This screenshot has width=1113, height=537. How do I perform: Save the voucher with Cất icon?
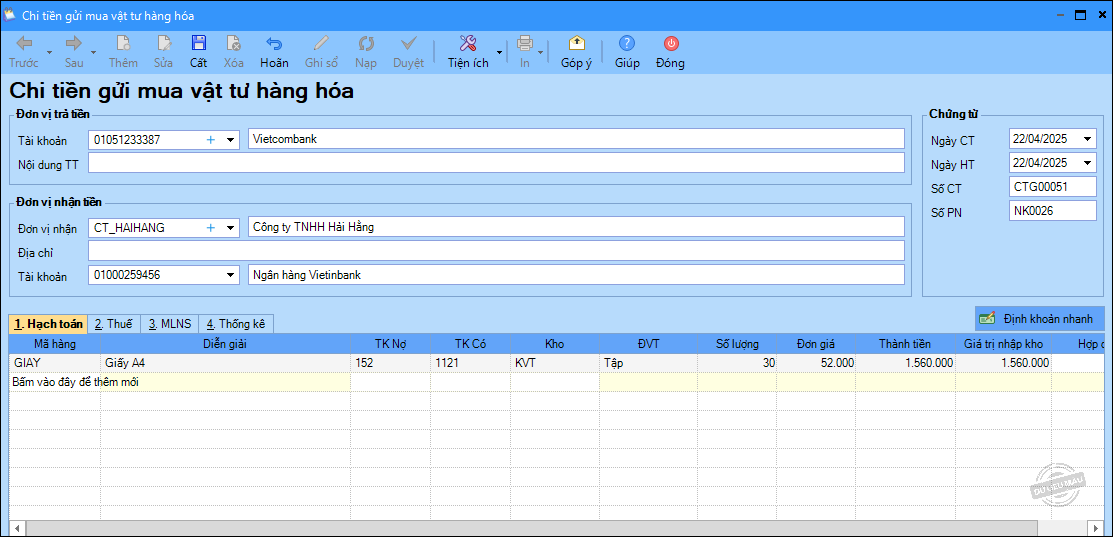pyautogui.click(x=199, y=44)
